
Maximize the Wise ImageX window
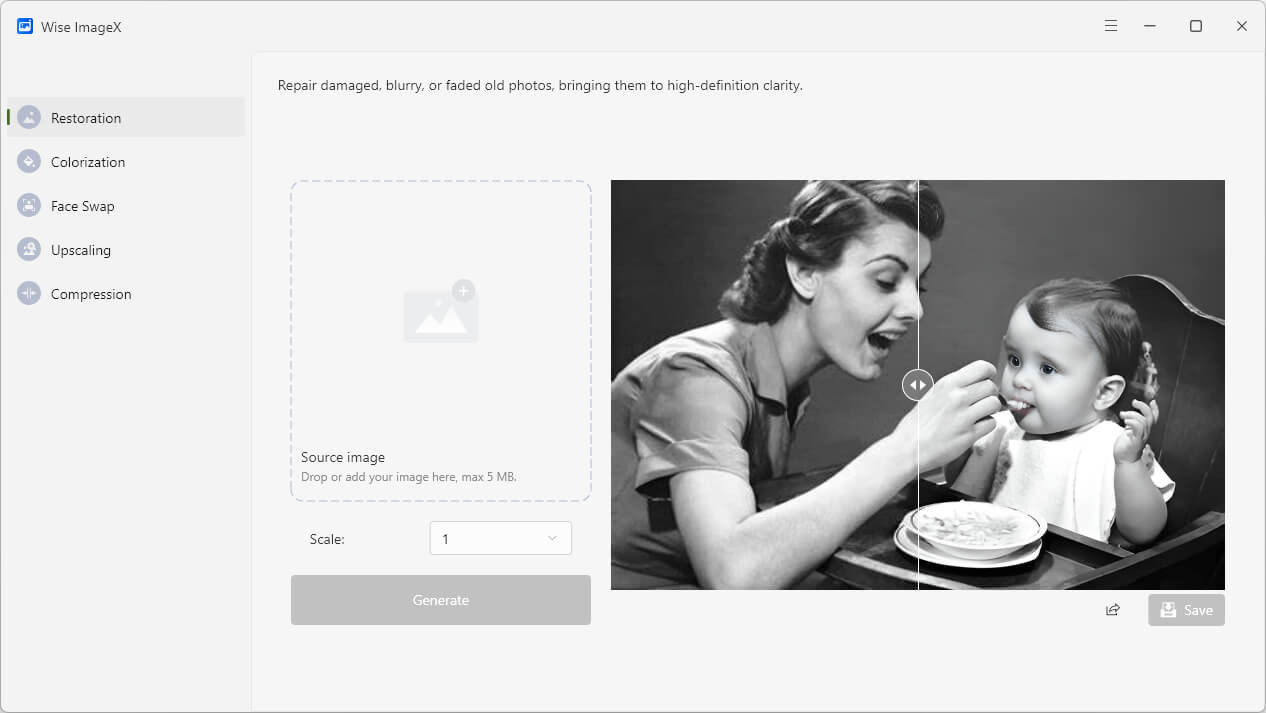(x=1196, y=26)
